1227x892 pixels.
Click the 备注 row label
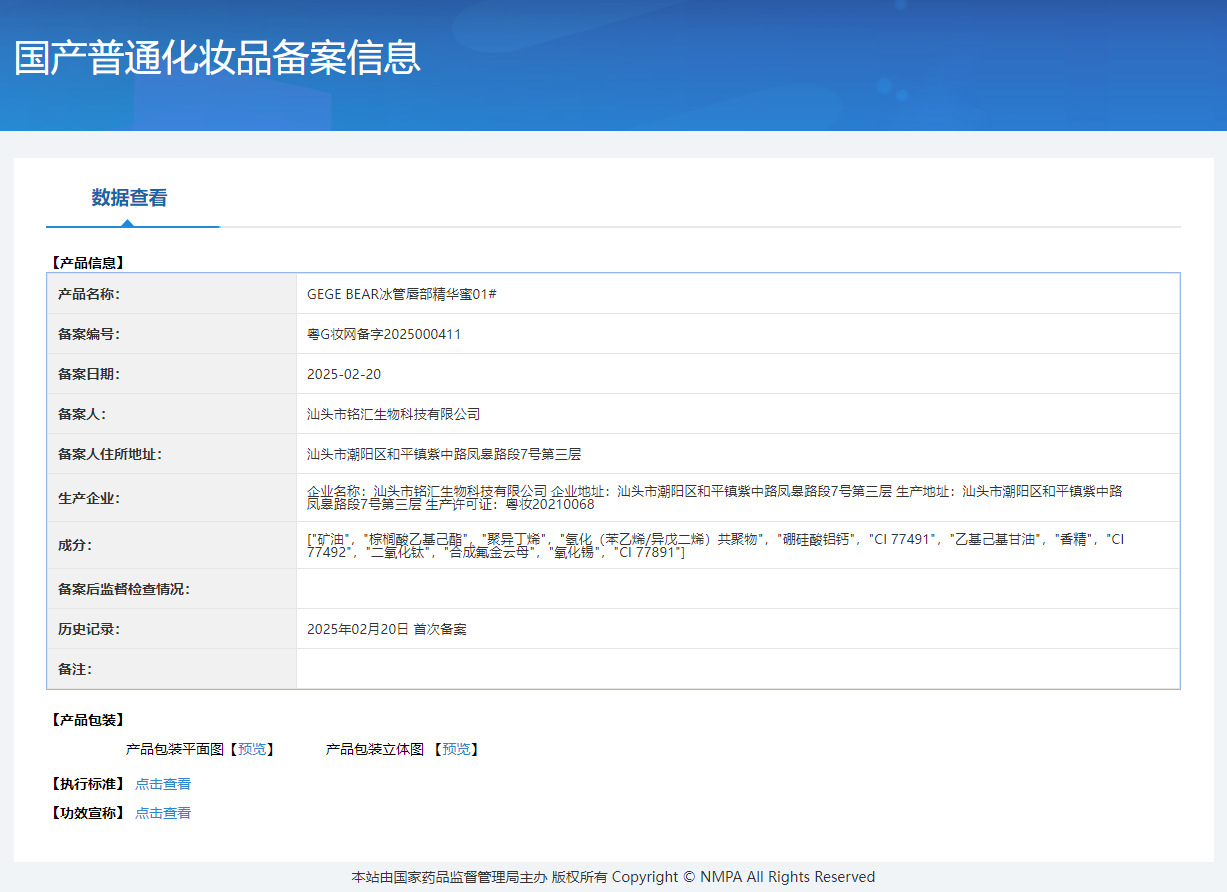75,669
